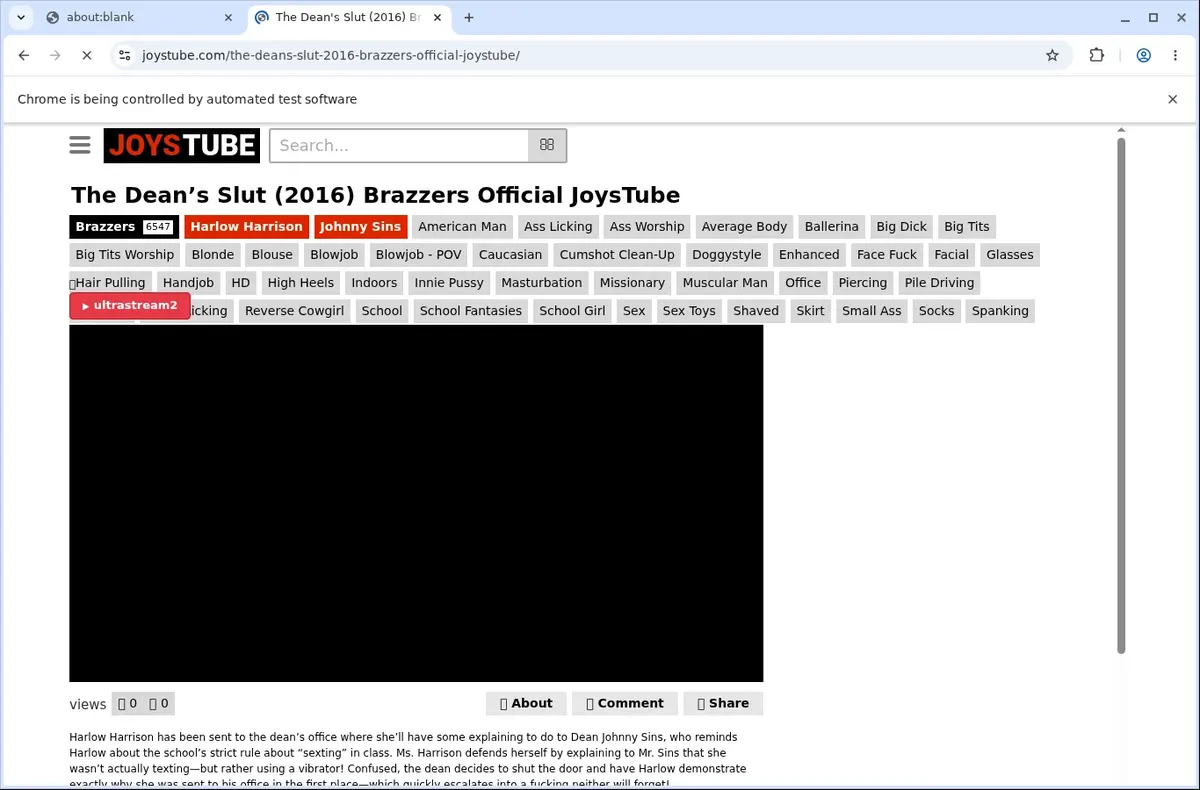View site information icon in address bar

124,55
